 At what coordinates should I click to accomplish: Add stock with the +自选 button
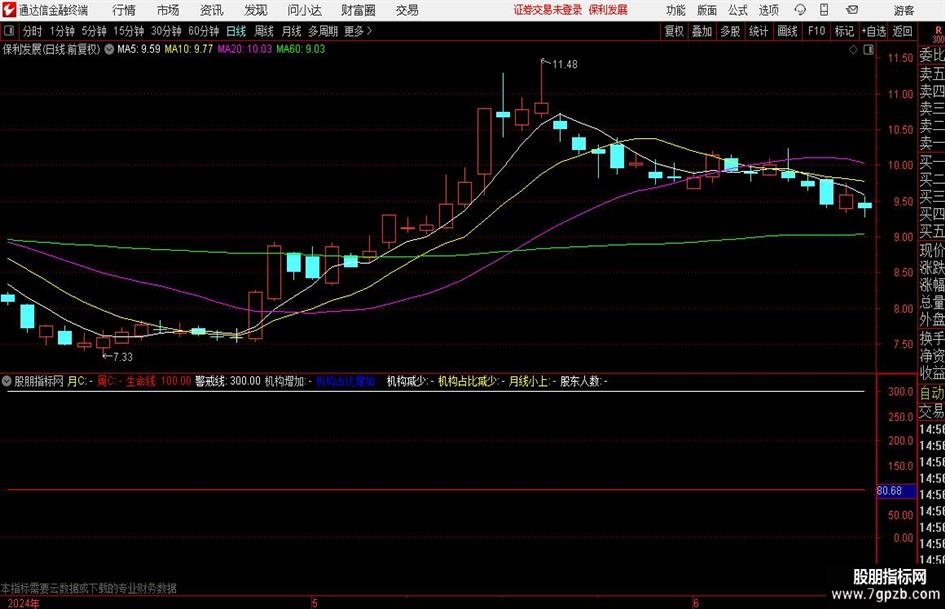[874, 31]
